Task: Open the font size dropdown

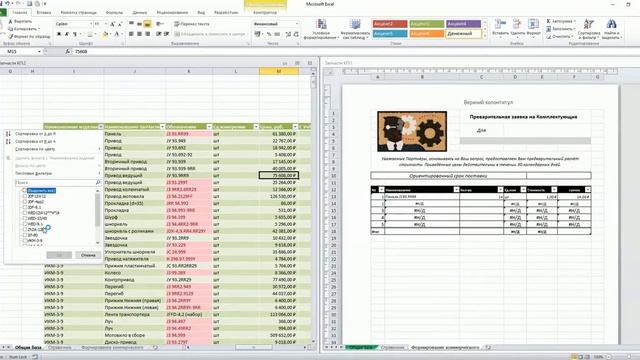Action: (x=106, y=24)
